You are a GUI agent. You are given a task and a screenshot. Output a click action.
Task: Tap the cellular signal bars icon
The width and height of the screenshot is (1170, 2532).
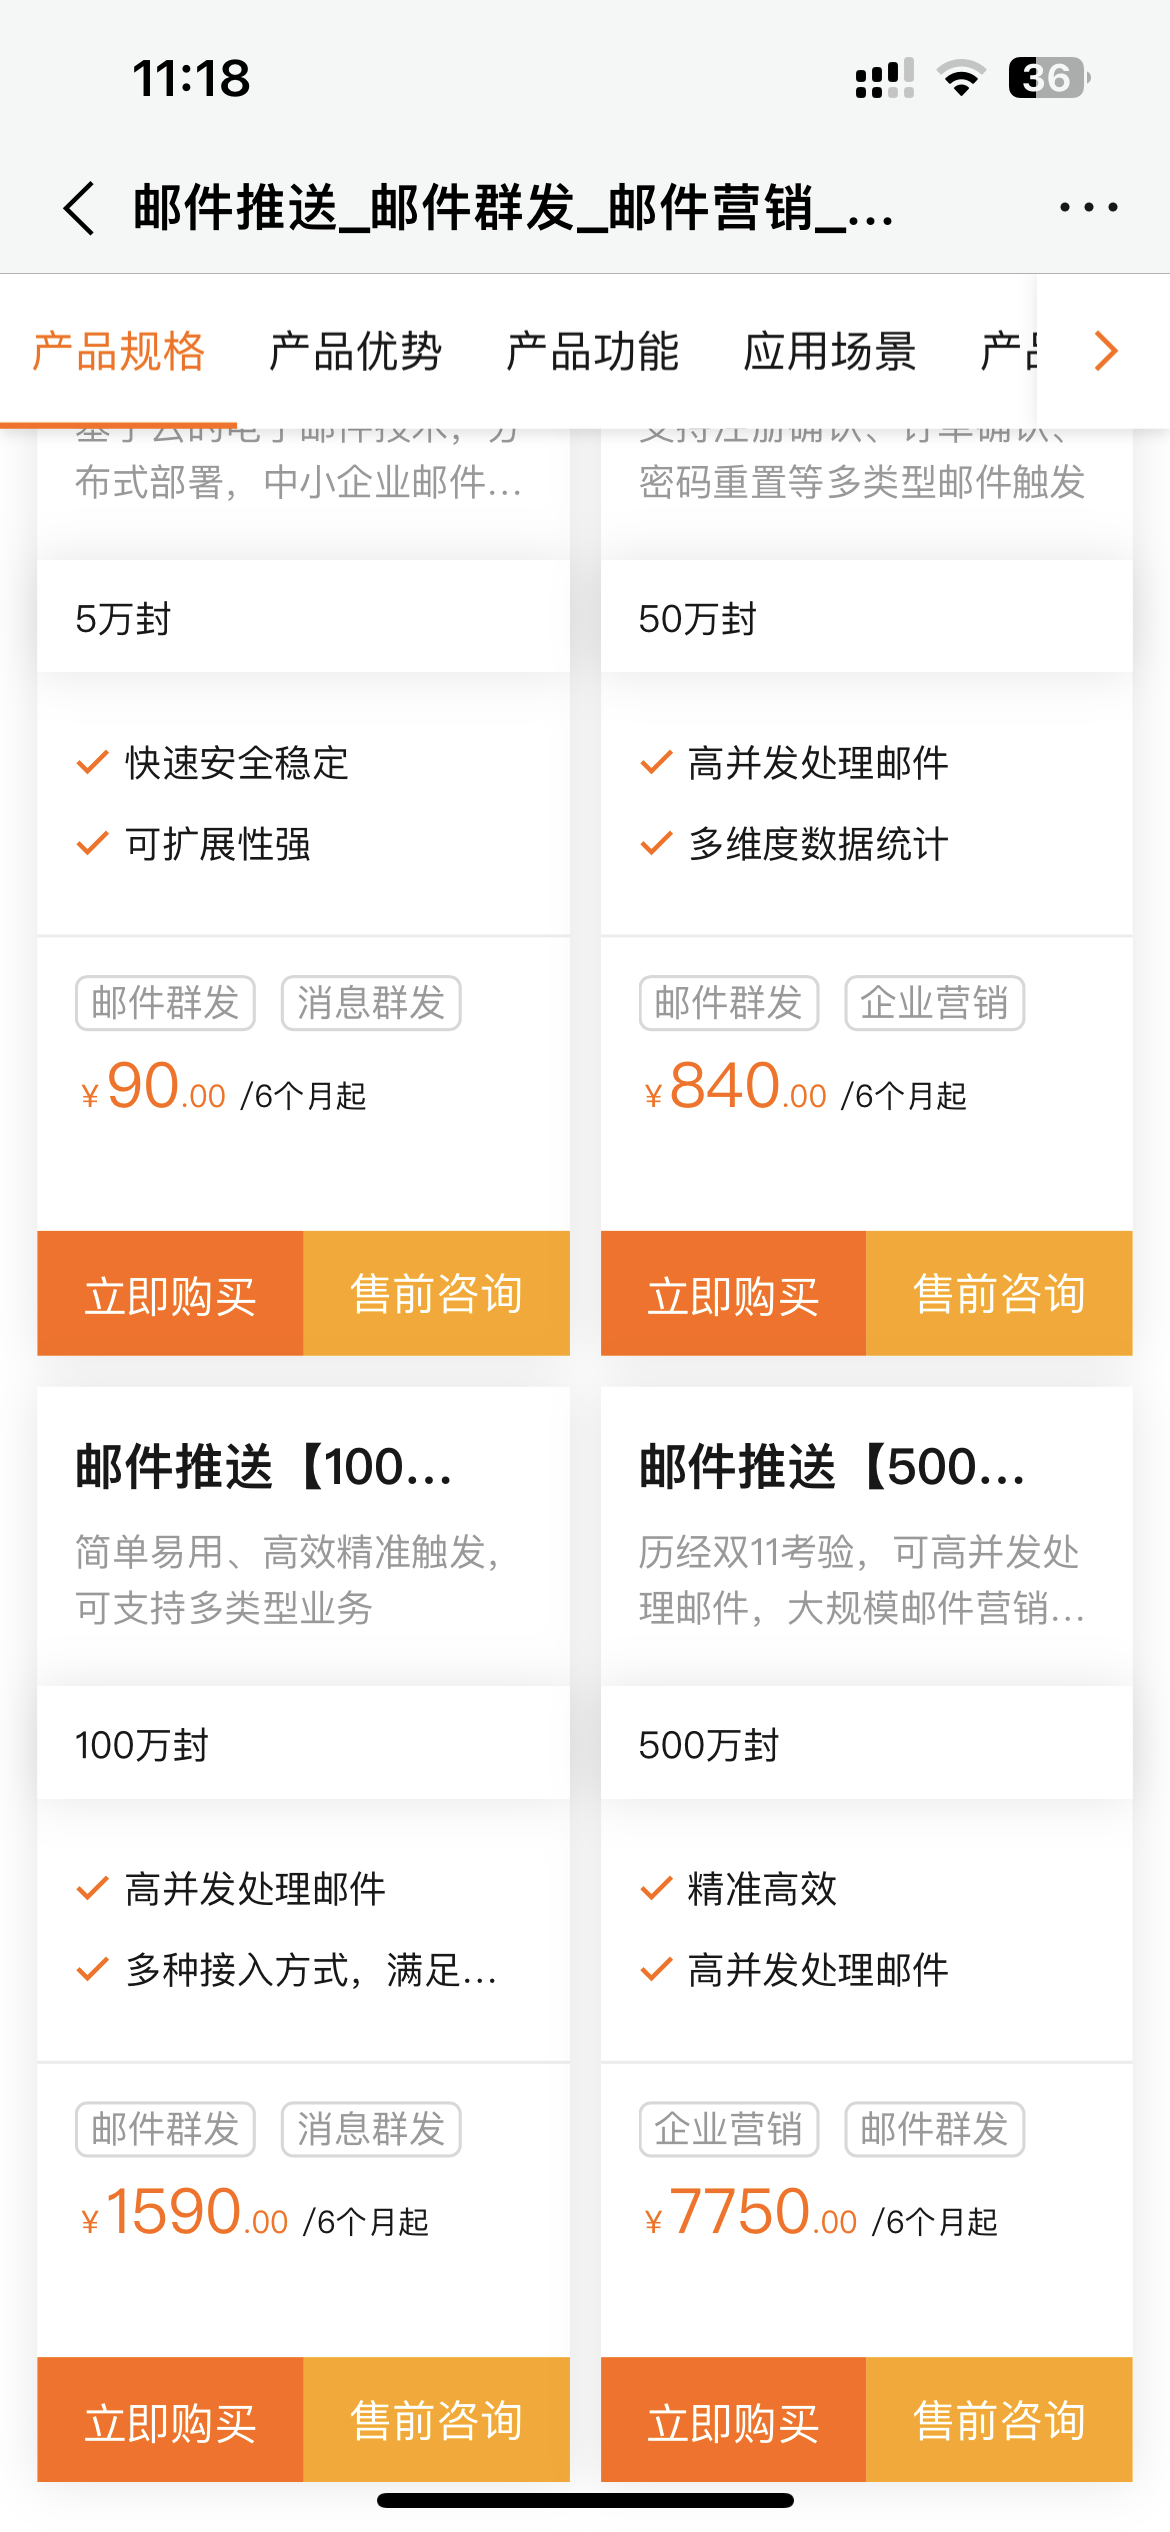pos(885,78)
